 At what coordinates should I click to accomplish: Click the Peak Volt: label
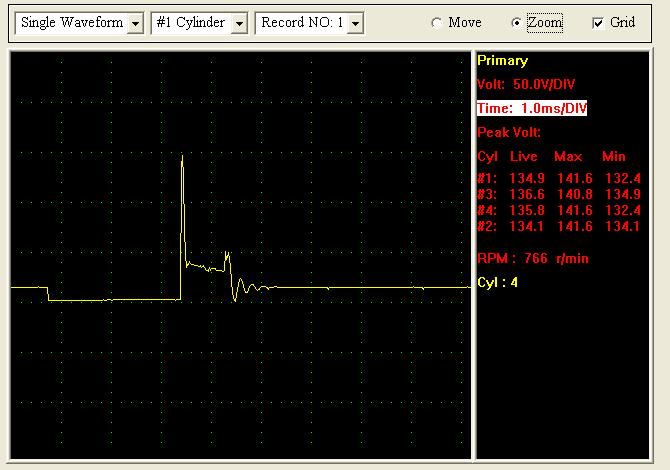509,132
